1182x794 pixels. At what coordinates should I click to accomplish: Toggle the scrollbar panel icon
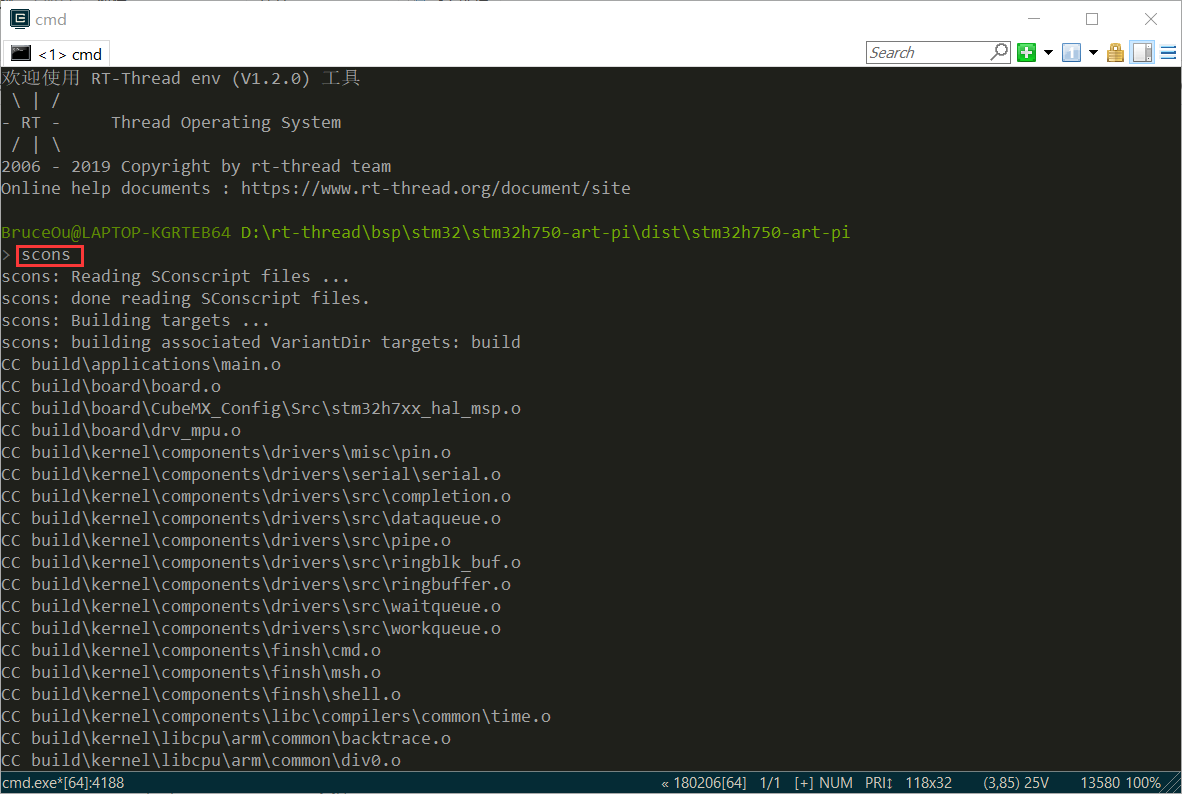coord(1142,53)
